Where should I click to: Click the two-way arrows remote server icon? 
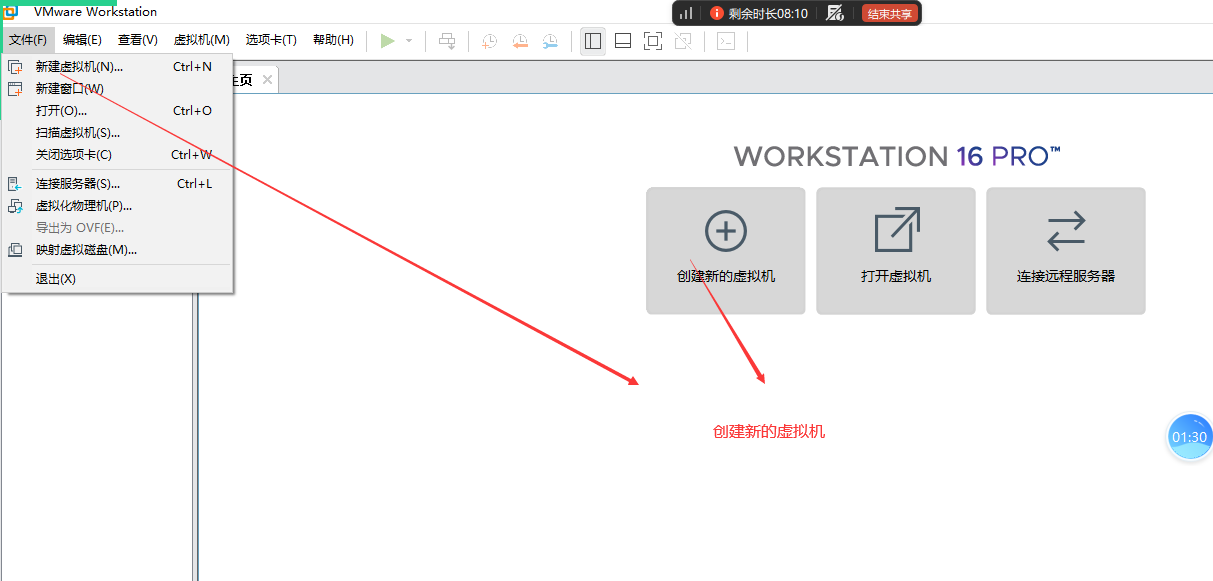tap(1066, 231)
